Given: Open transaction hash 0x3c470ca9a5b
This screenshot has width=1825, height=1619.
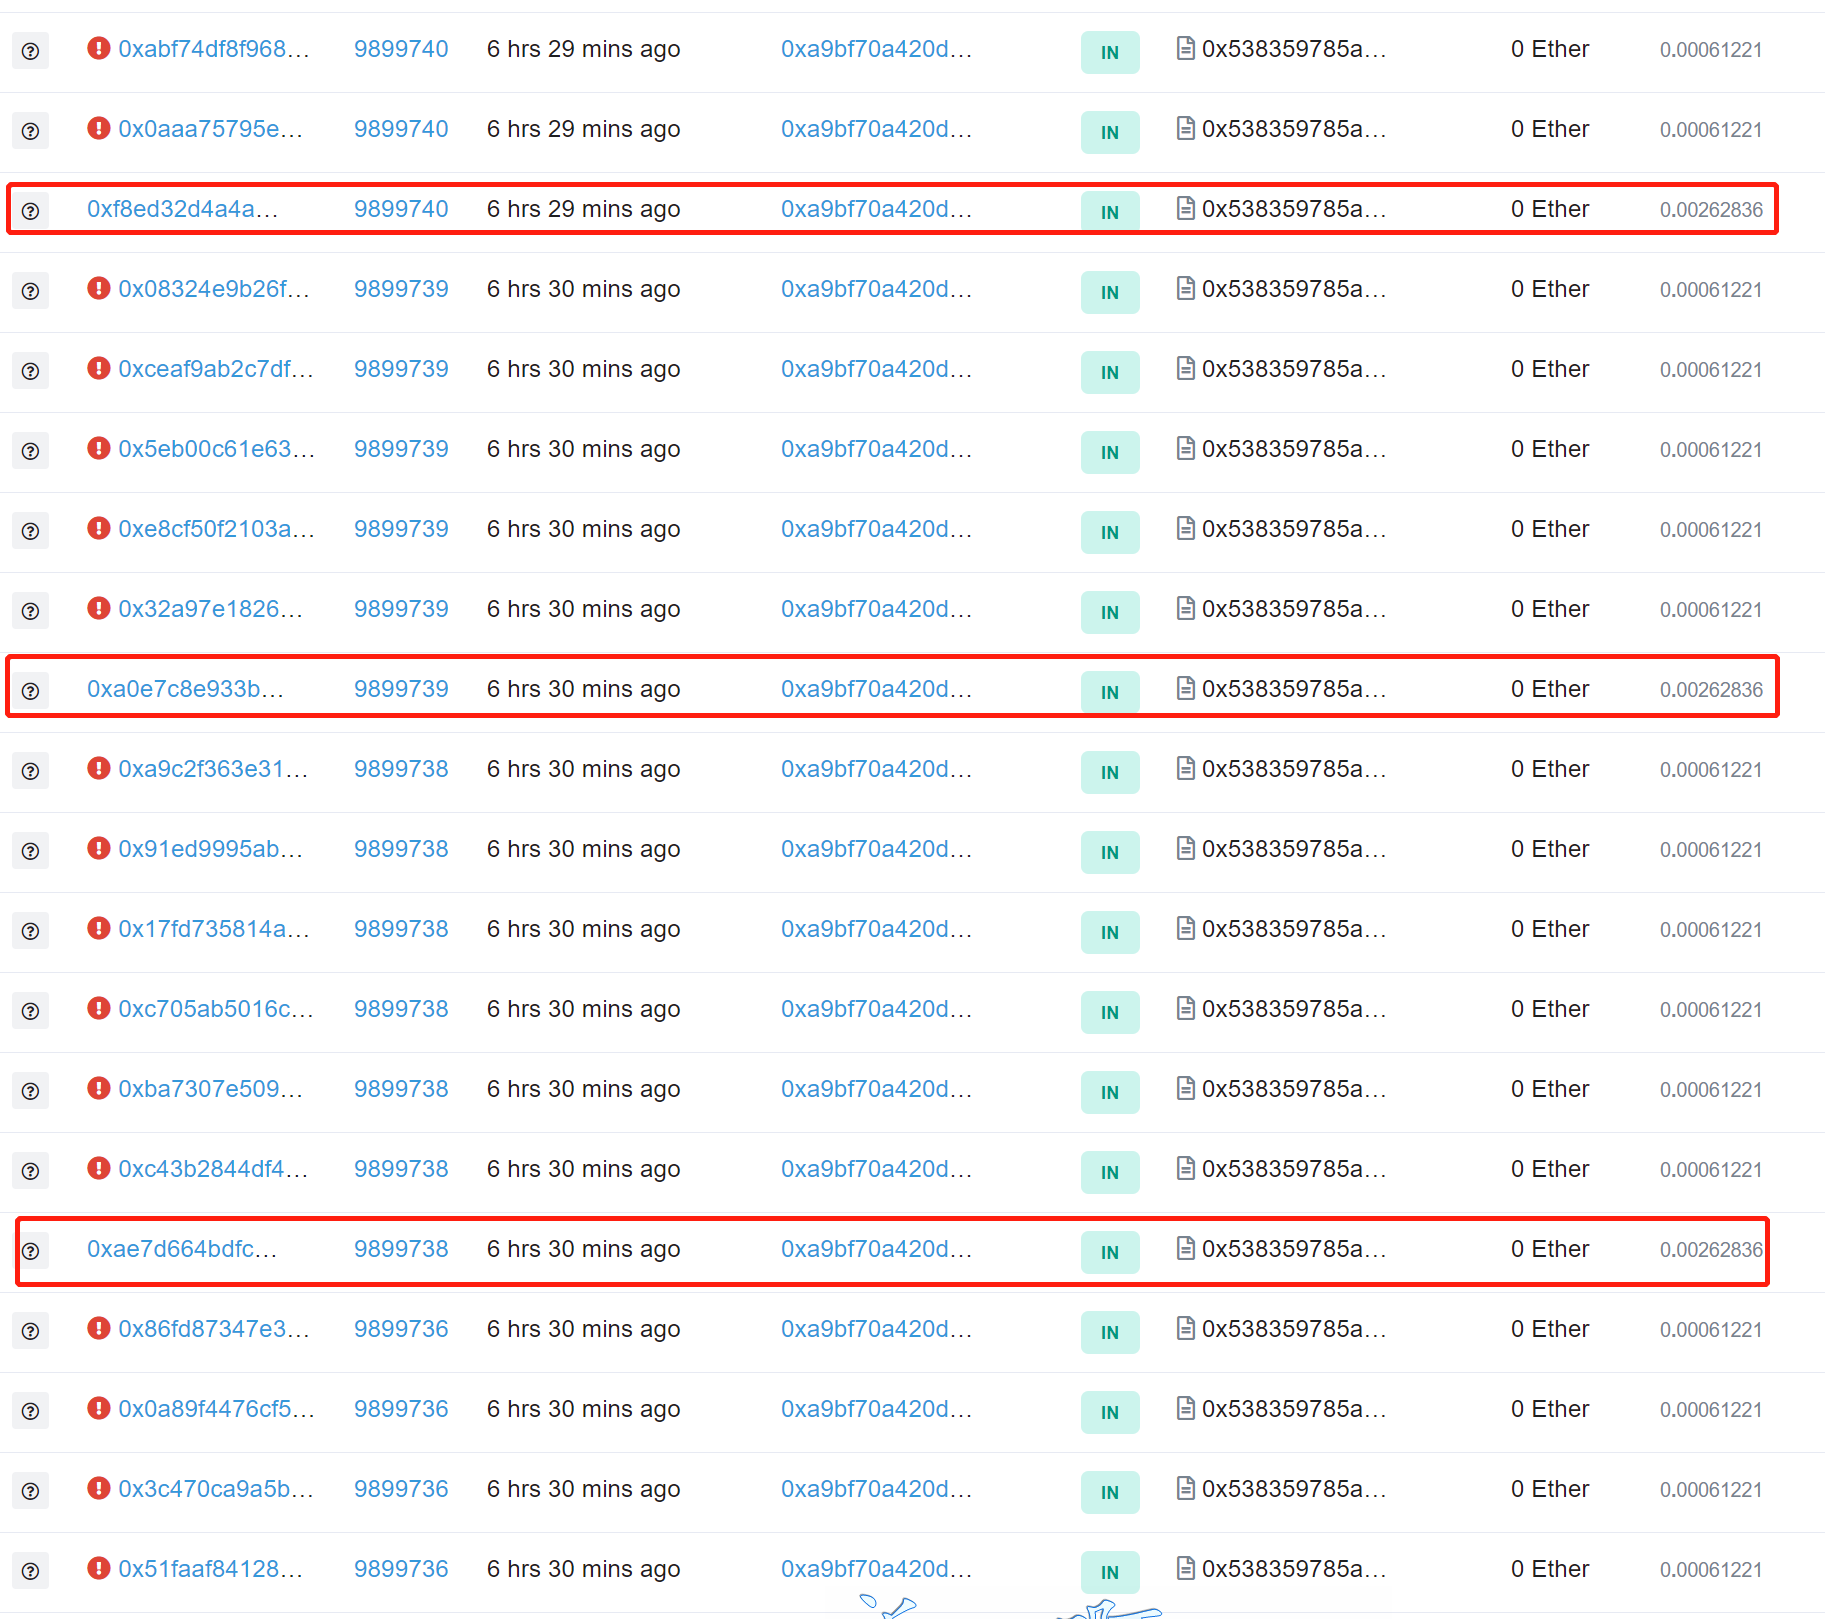Looking at the screenshot, I should point(215,1489).
